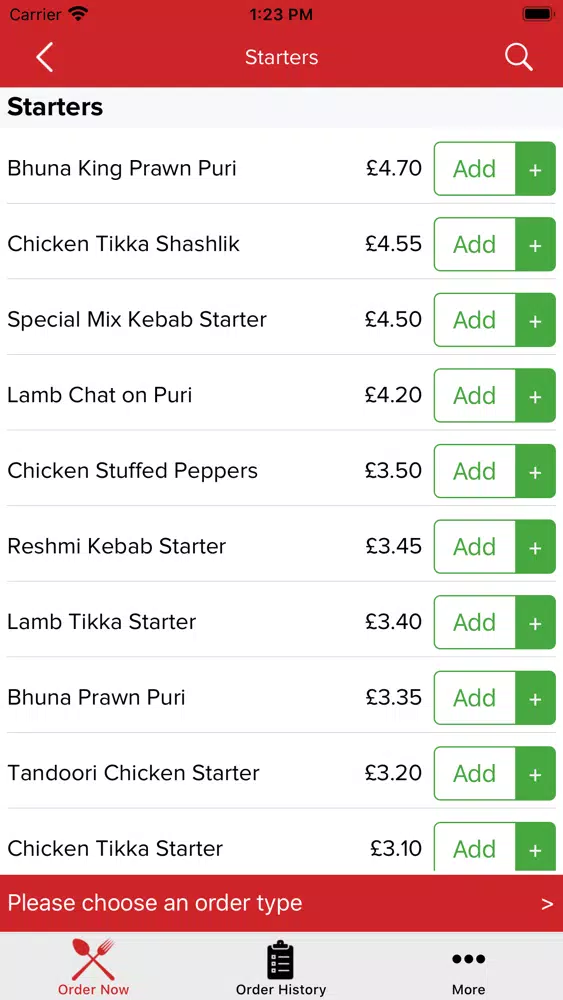Open 'Please choose an order type' bar
Screen dimensions: 563x1000
(x=281, y=904)
